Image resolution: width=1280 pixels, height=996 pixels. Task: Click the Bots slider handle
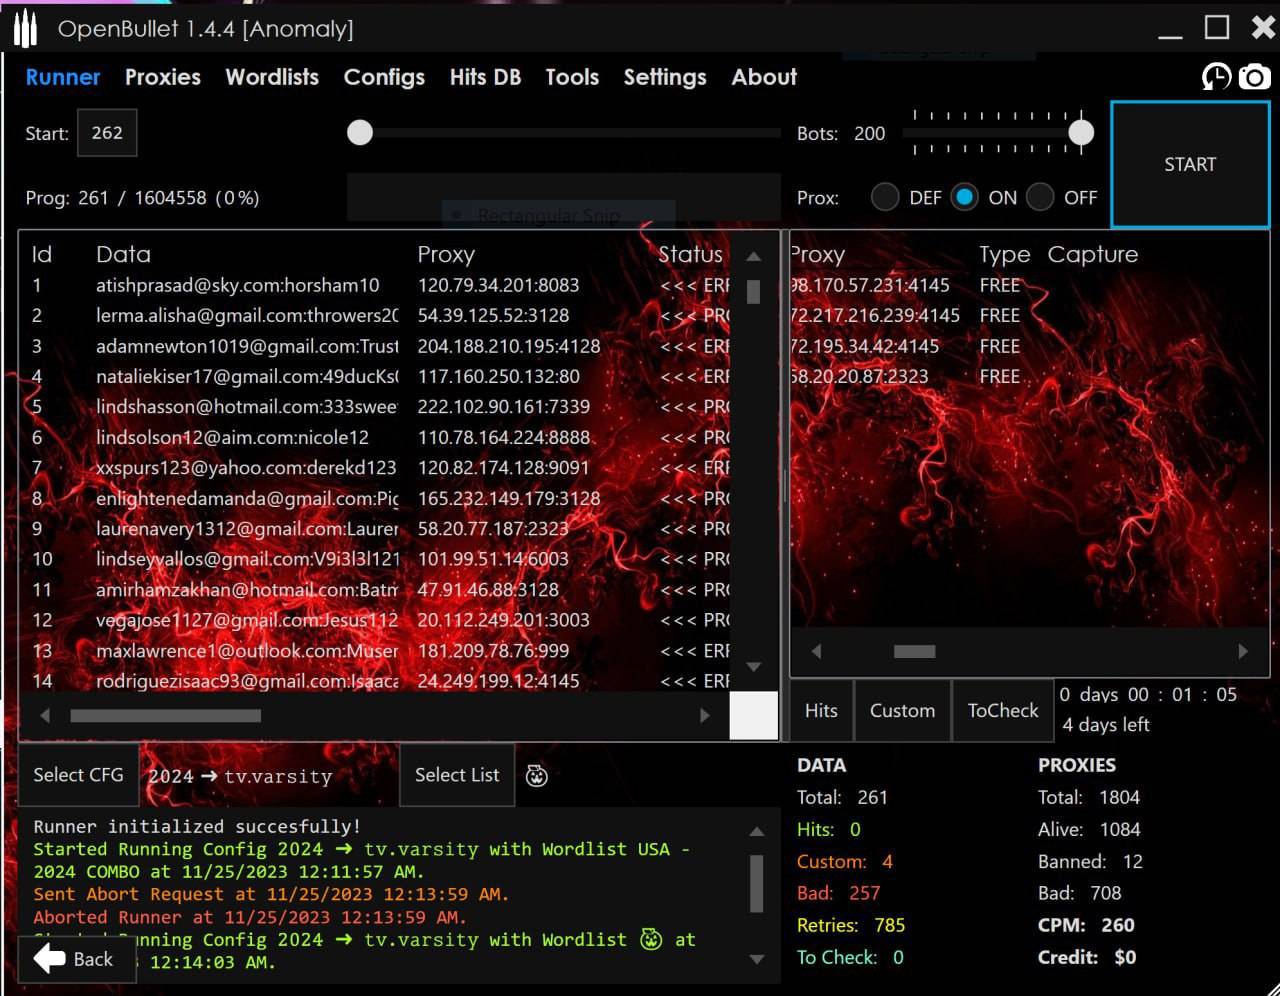click(x=1081, y=133)
